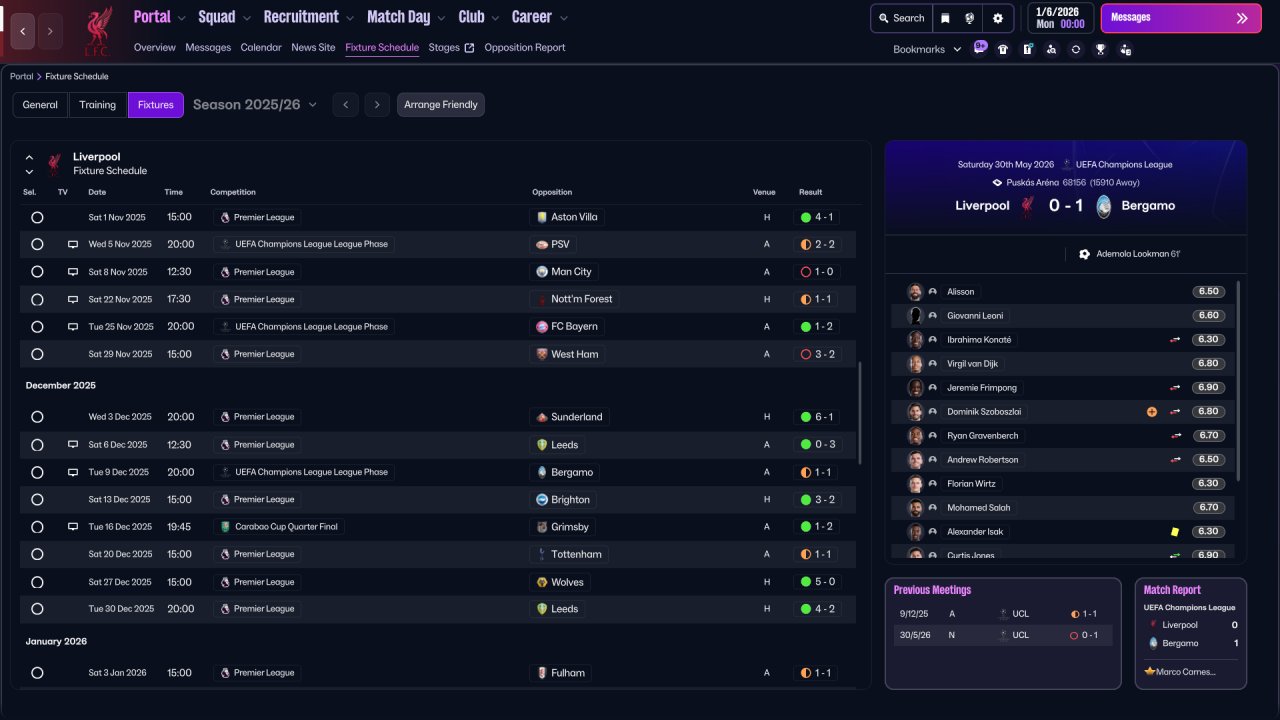The height and width of the screenshot is (720, 1280).
Task: Select the Aston Villa fixture radio button
Action: click(x=37, y=217)
